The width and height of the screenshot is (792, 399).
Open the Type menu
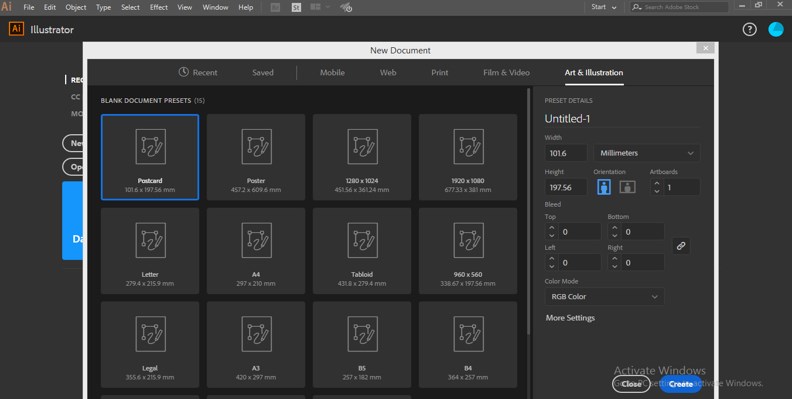tap(104, 7)
